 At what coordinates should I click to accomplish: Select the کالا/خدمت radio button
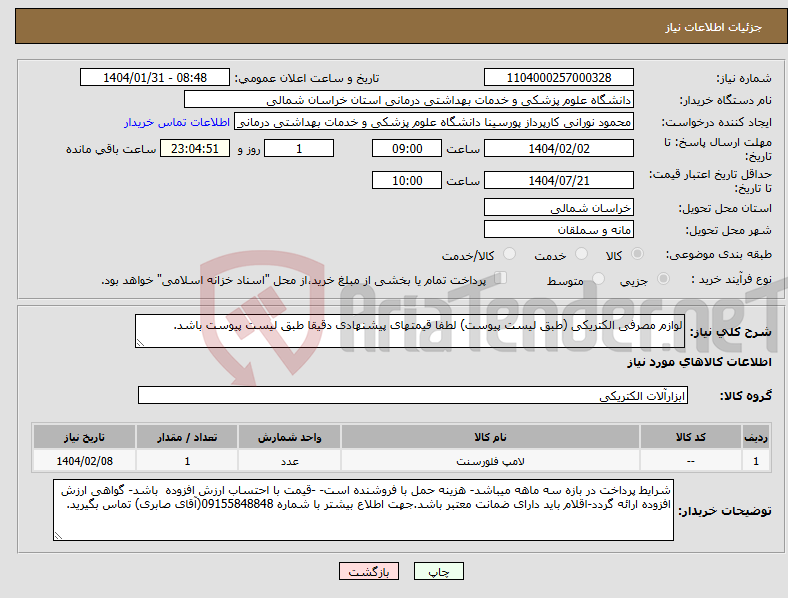(510, 254)
